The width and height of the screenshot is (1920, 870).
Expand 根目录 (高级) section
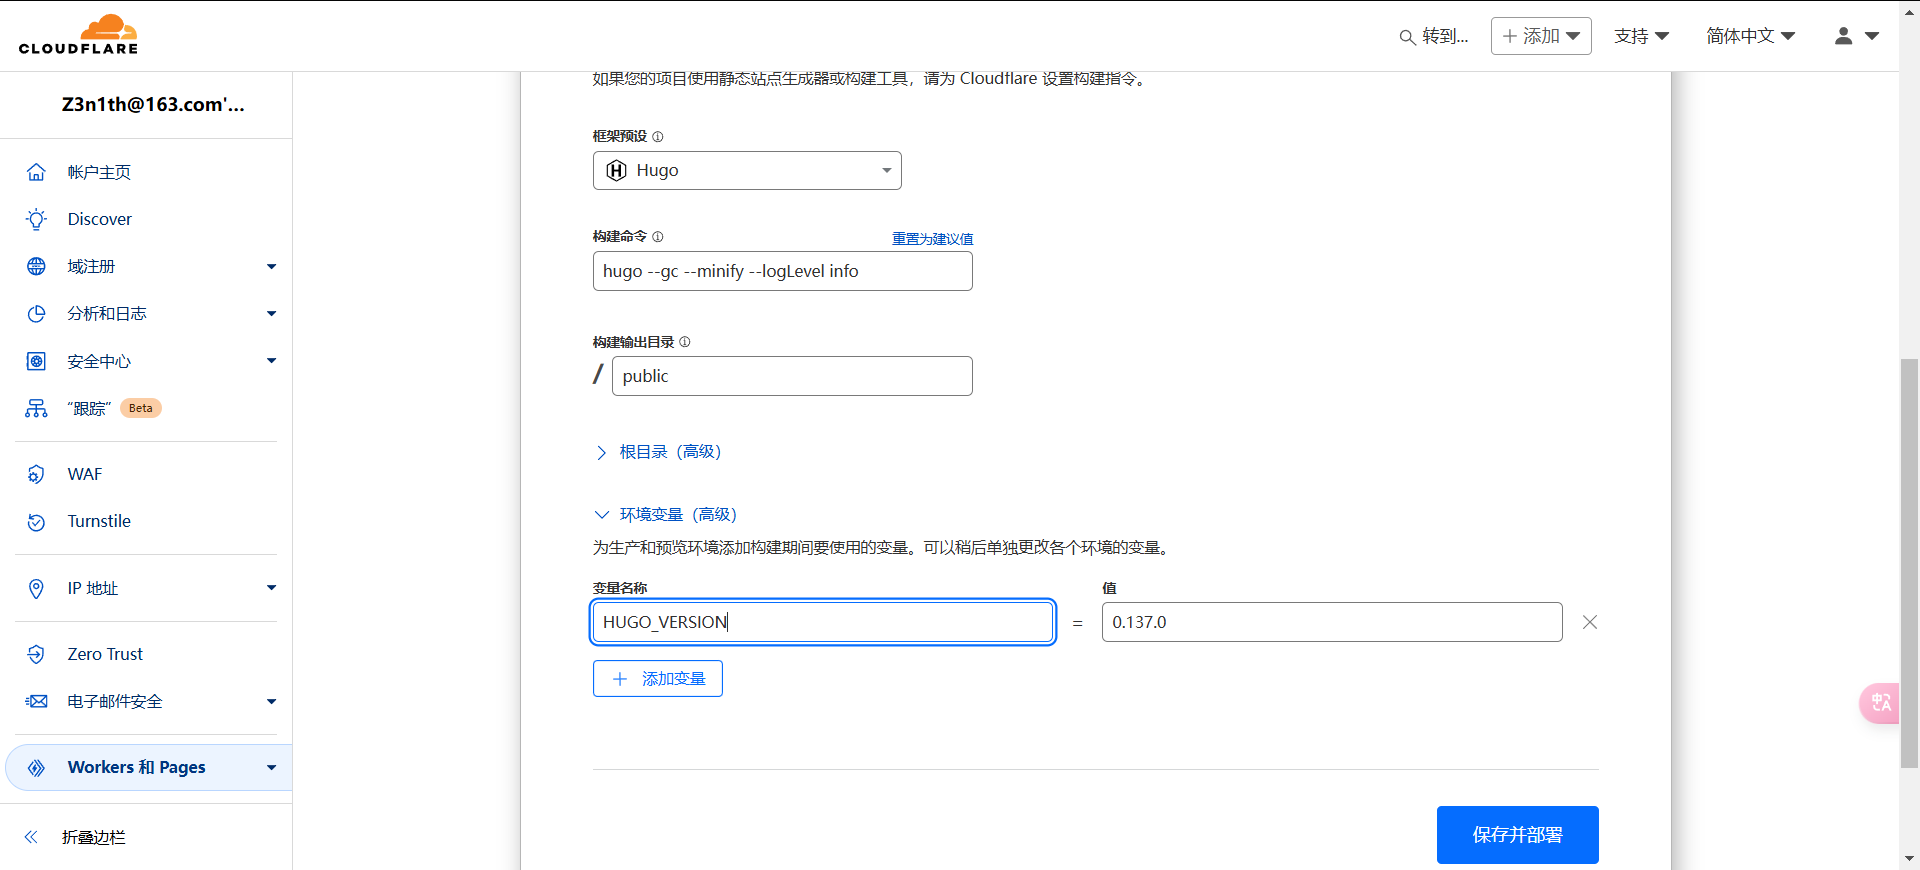(x=658, y=452)
